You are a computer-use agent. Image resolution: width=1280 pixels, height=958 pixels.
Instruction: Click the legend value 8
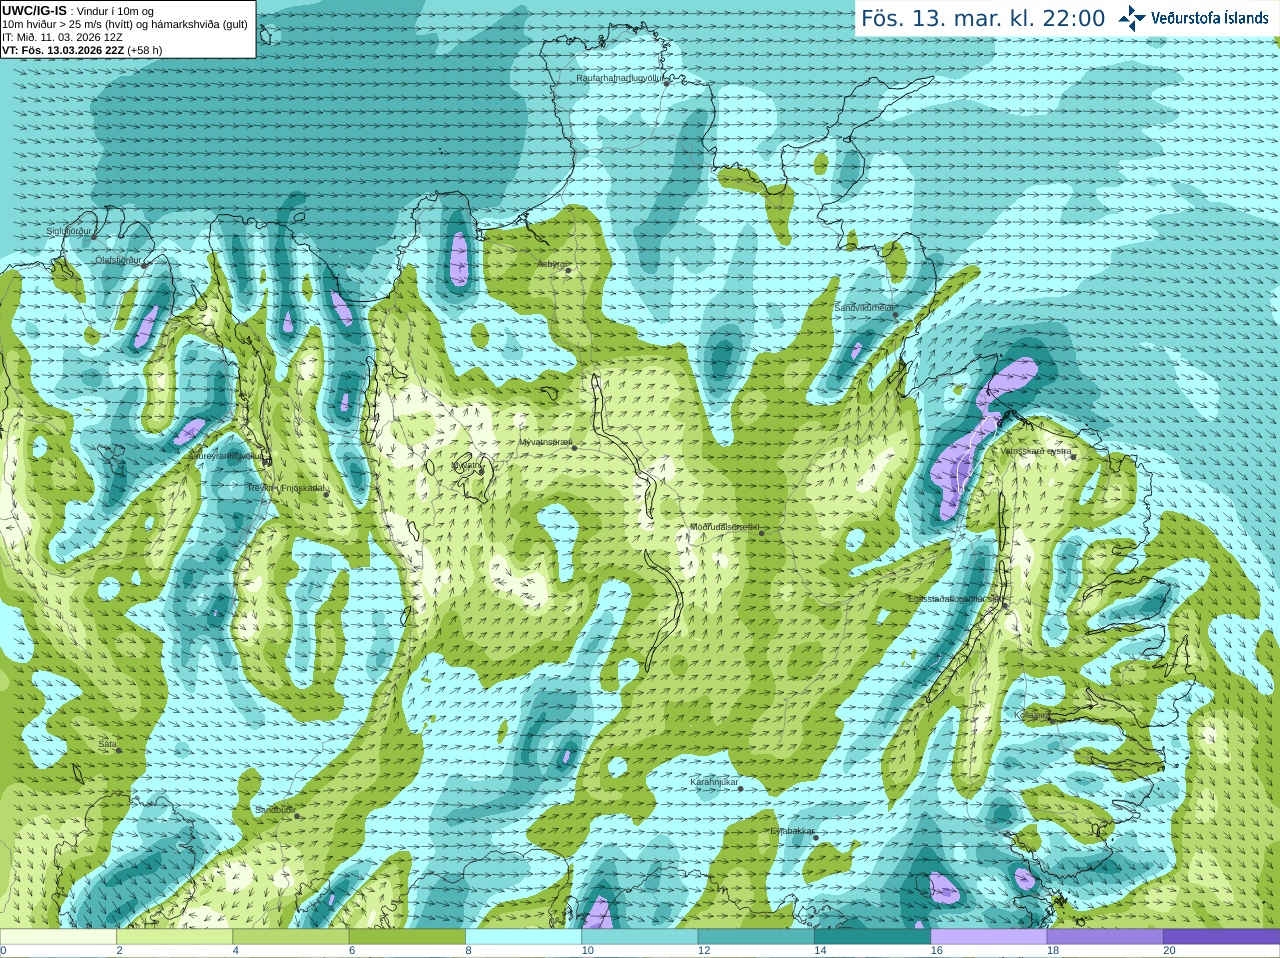[x=468, y=951]
